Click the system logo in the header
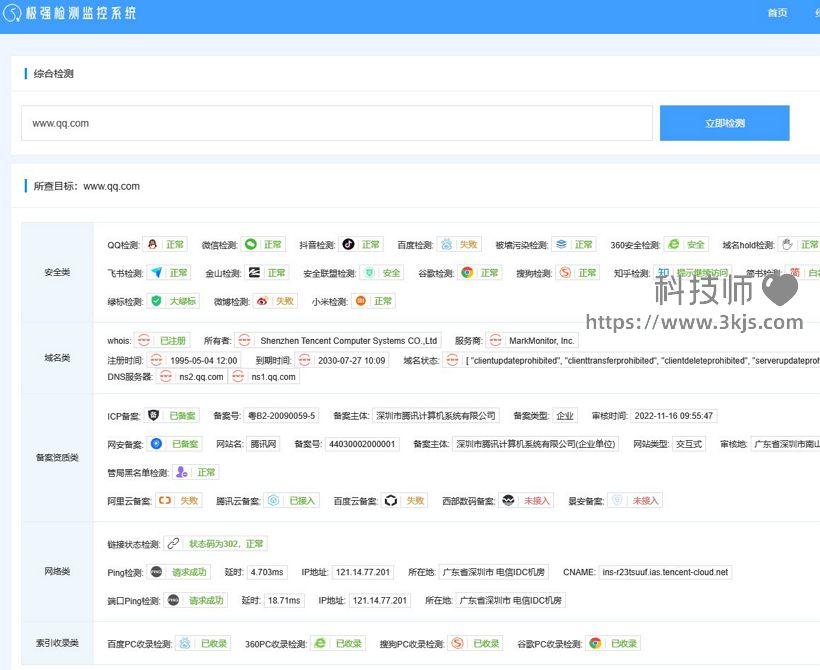This screenshot has height=670, width=820. click(12, 13)
